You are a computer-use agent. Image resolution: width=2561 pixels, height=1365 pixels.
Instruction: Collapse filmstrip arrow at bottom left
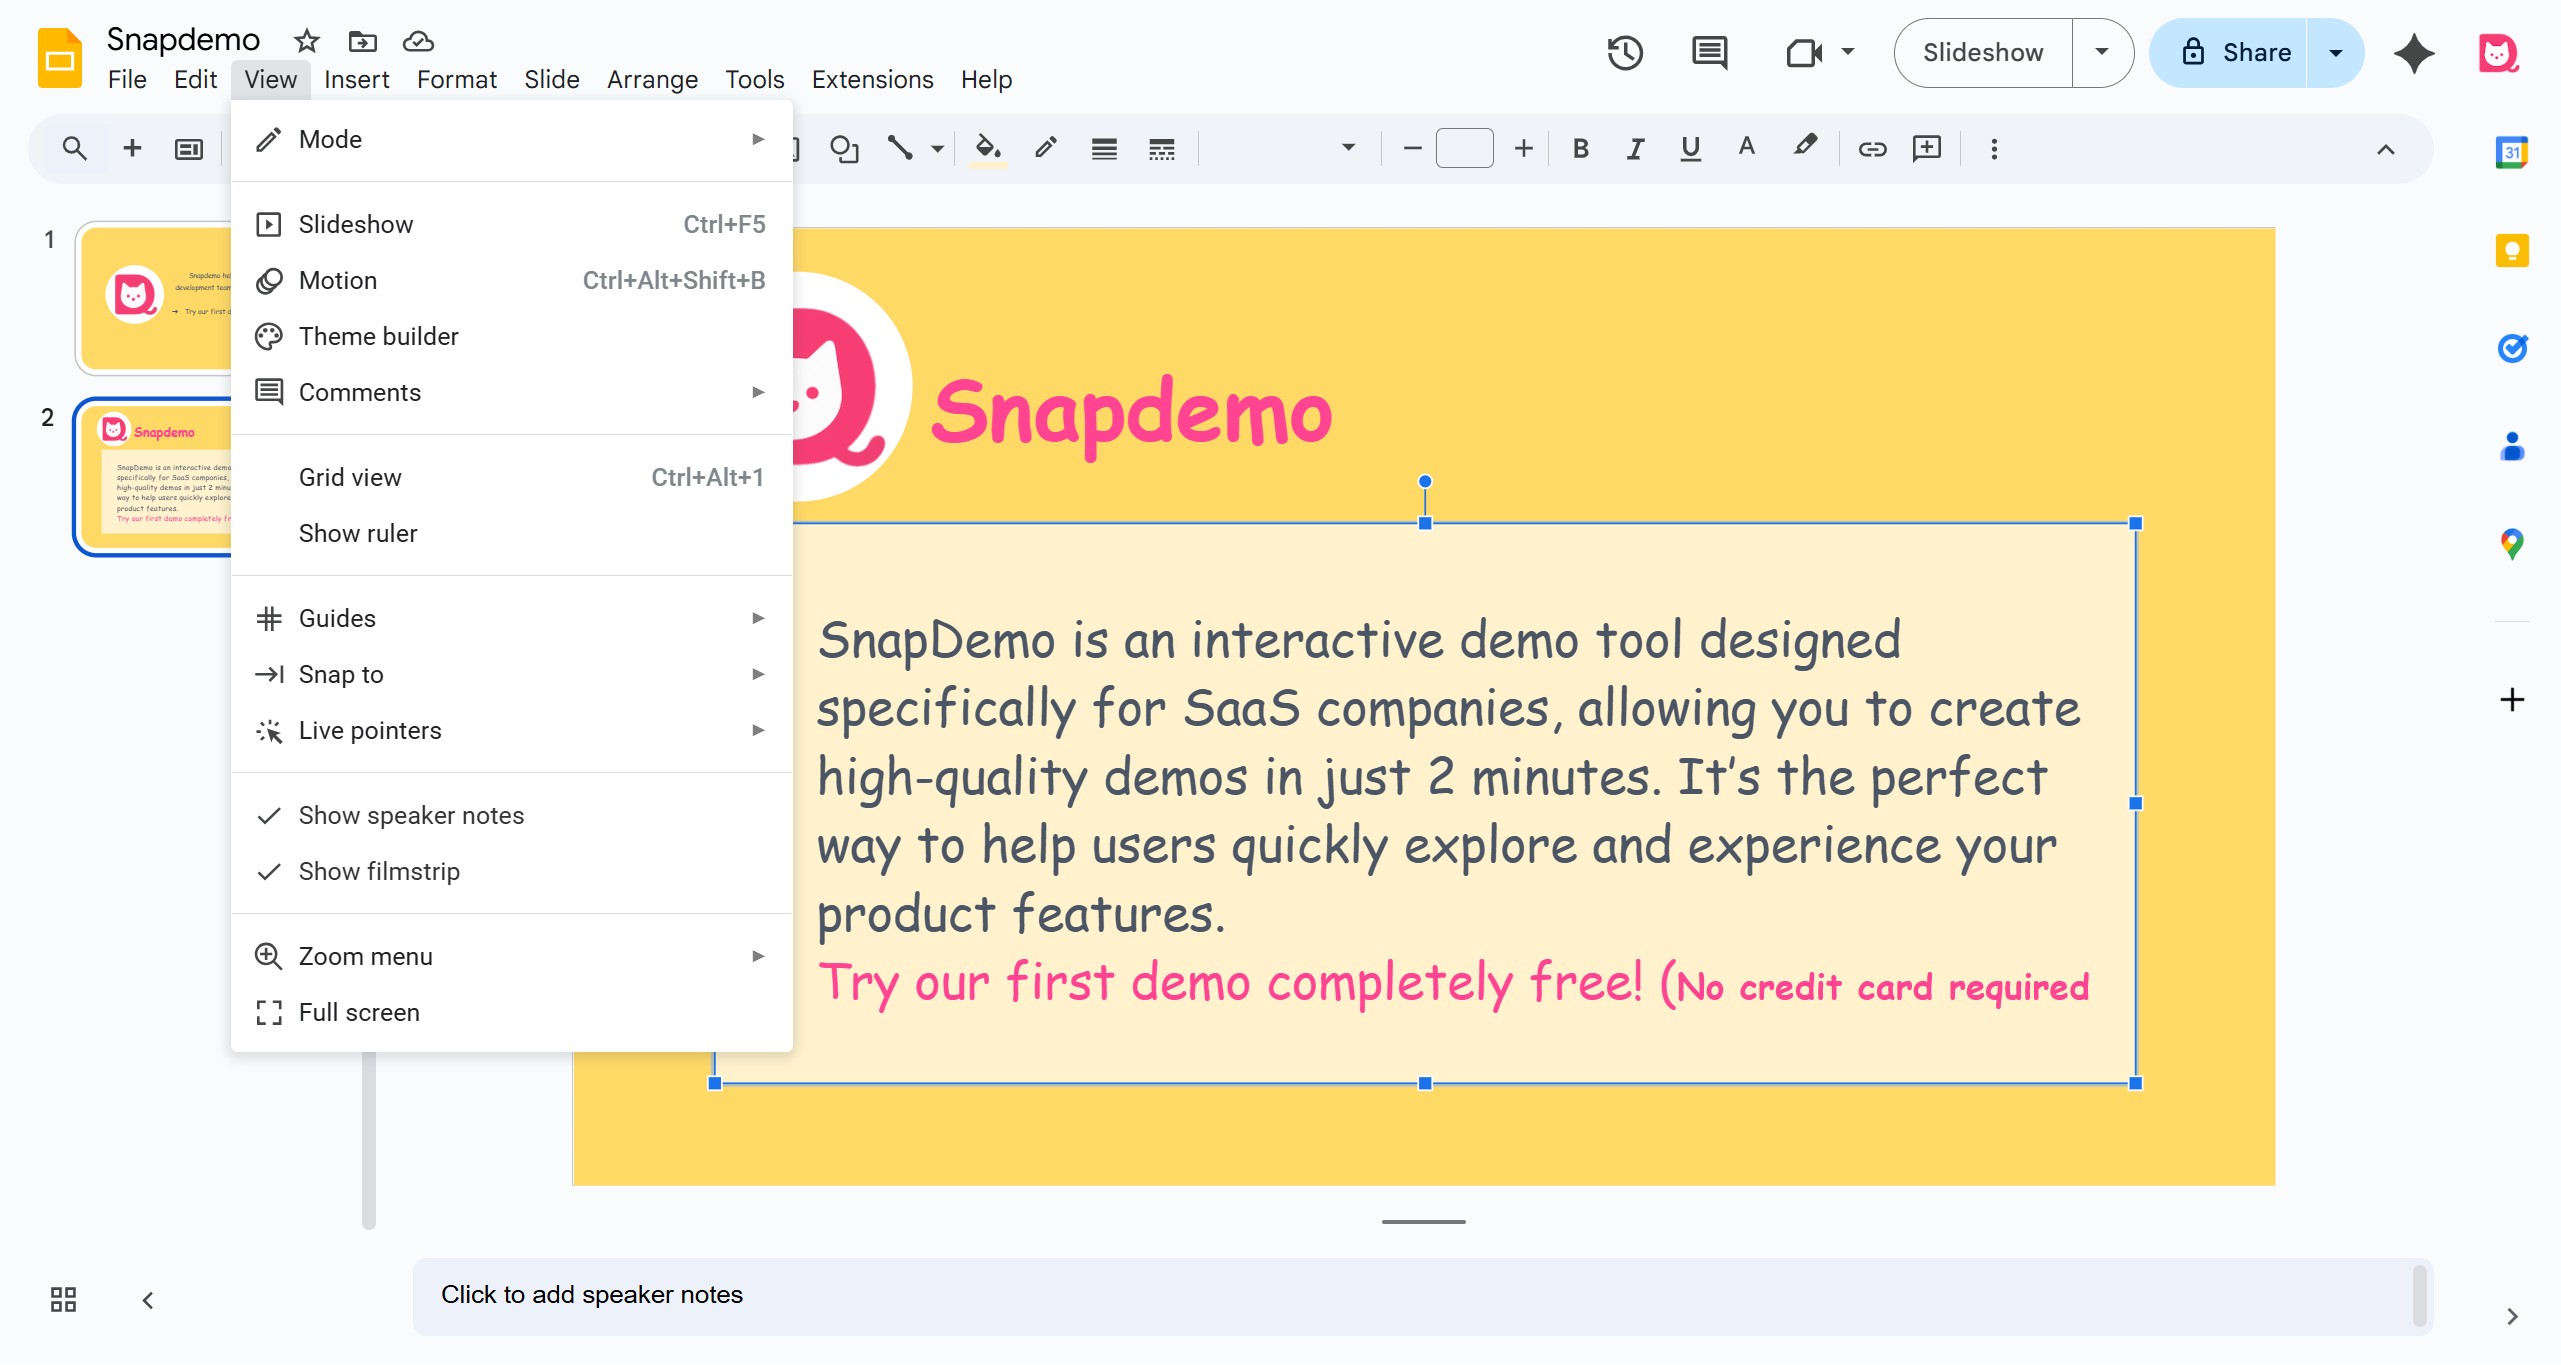point(147,1300)
